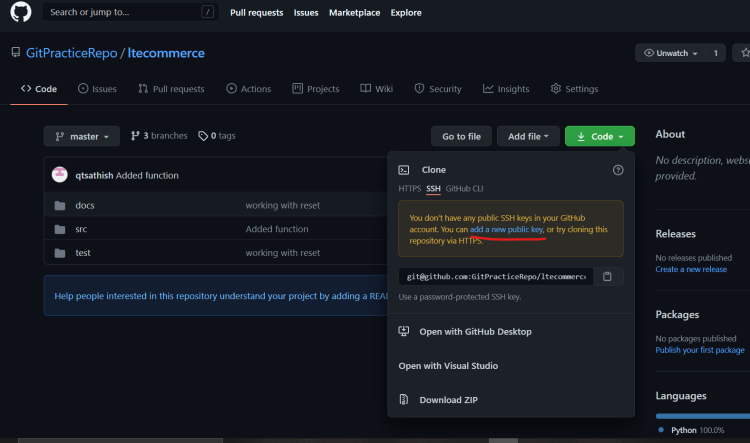This screenshot has width=750, height=443.
Task: Switch to the Insights tab
Action: pyautogui.click(x=506, y=89)
